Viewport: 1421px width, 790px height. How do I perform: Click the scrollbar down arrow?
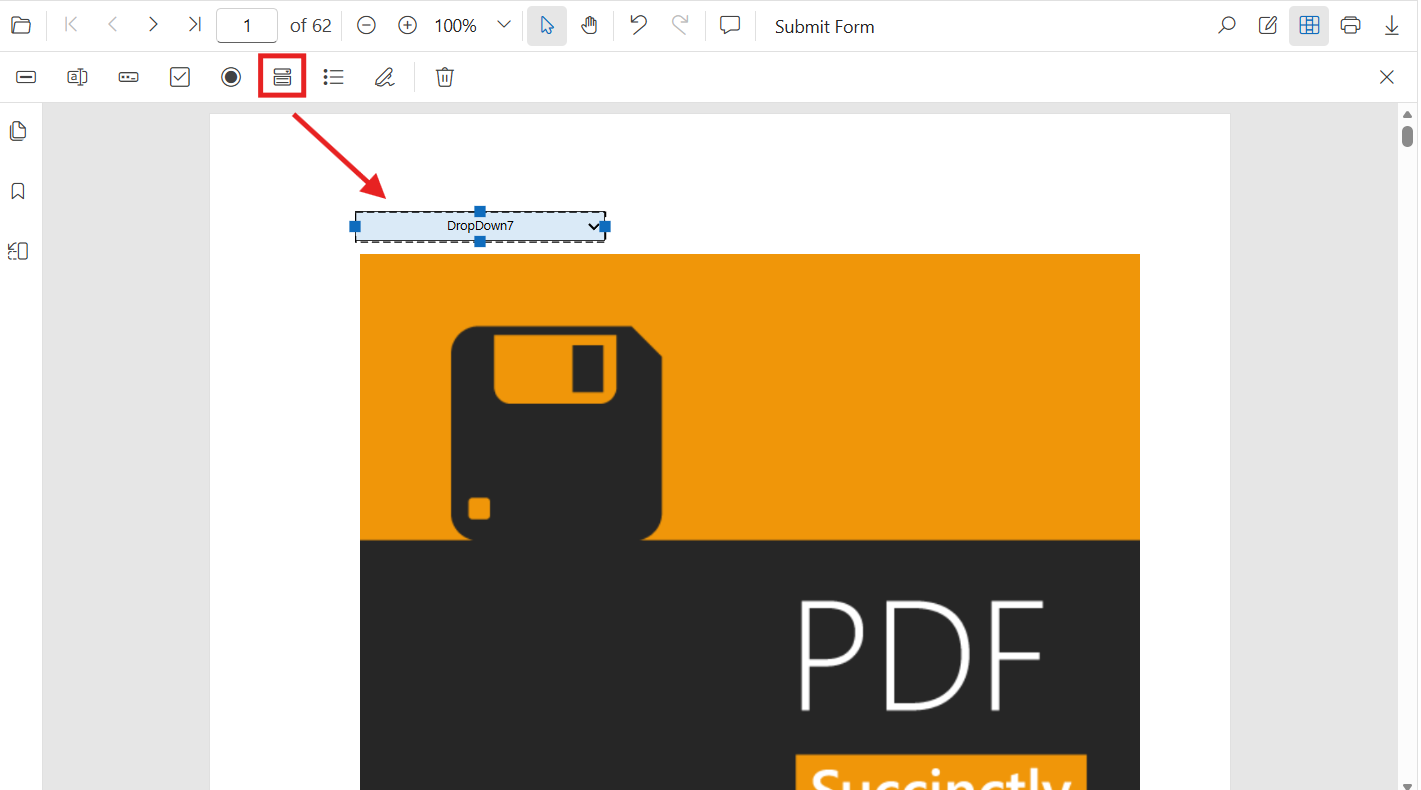1408,785
